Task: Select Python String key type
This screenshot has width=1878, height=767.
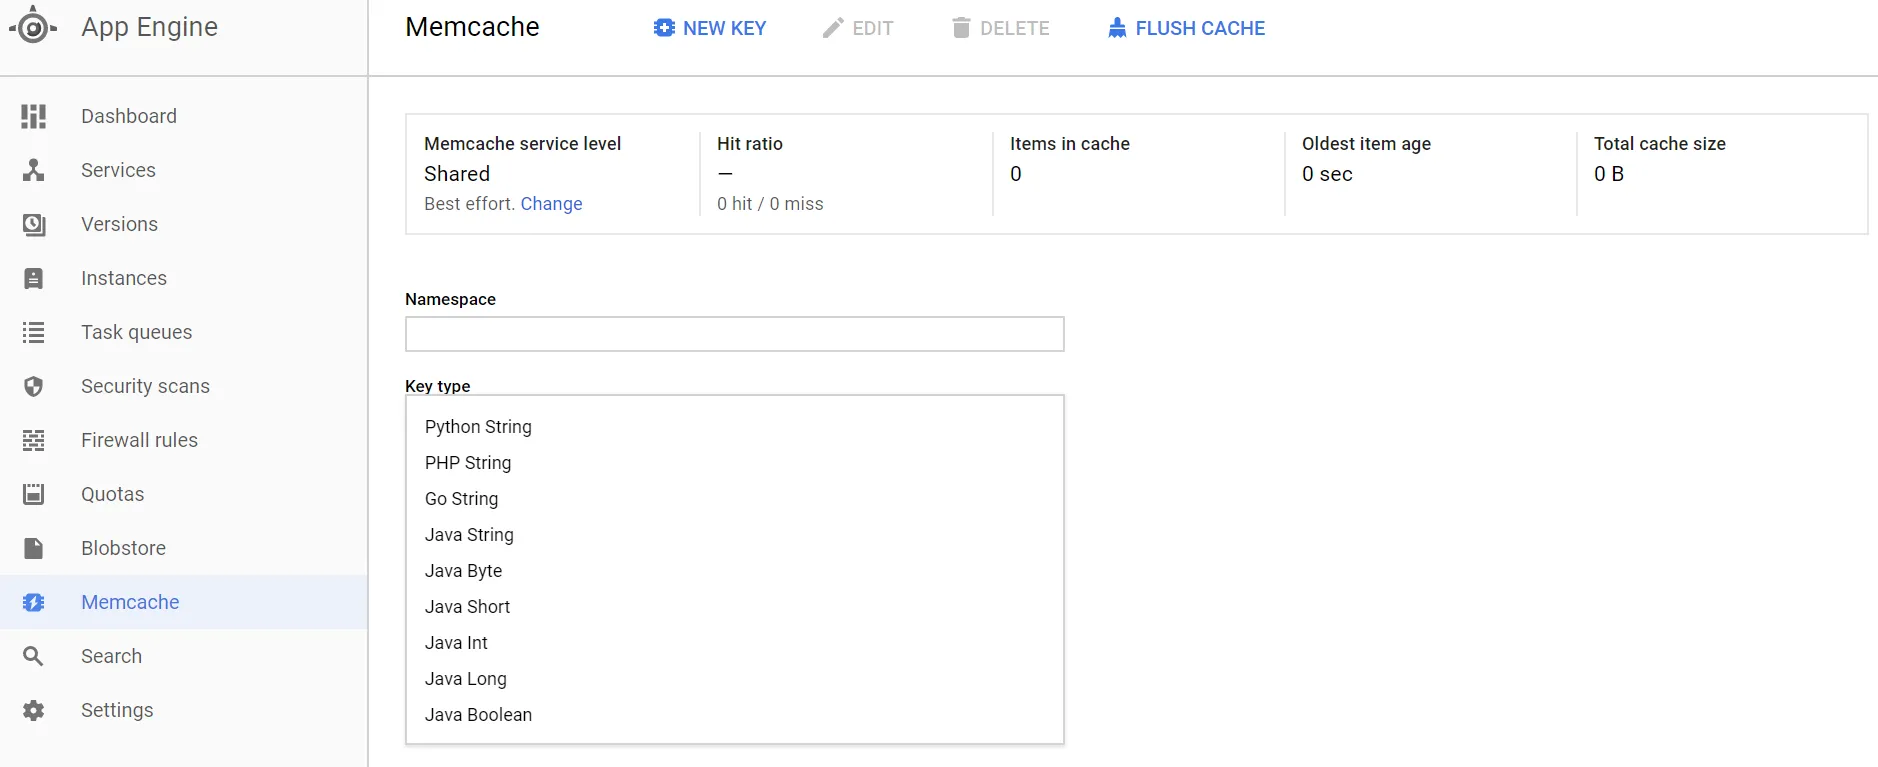Action: 735,427
